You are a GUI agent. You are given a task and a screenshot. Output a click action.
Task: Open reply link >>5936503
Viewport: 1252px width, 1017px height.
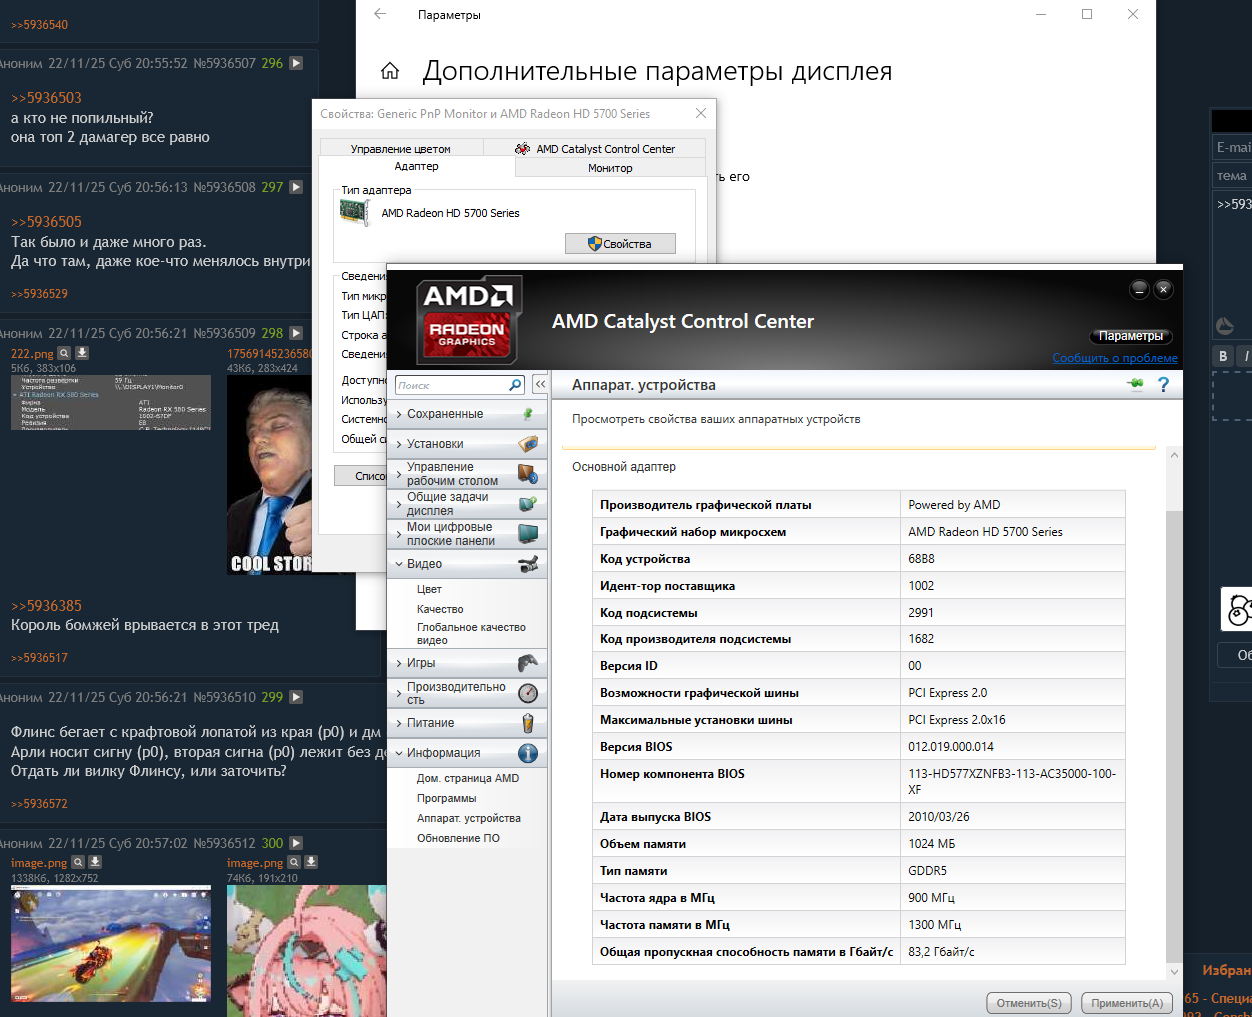tap(46, 98)
